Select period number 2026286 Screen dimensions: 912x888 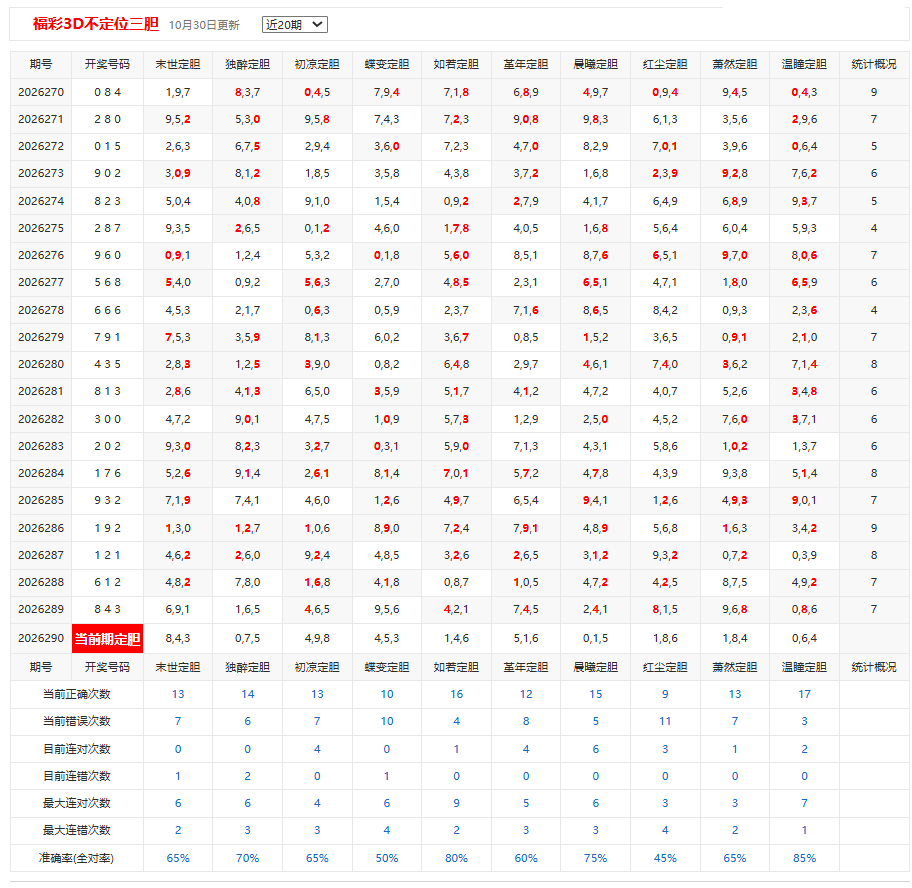tap(41, 528)
